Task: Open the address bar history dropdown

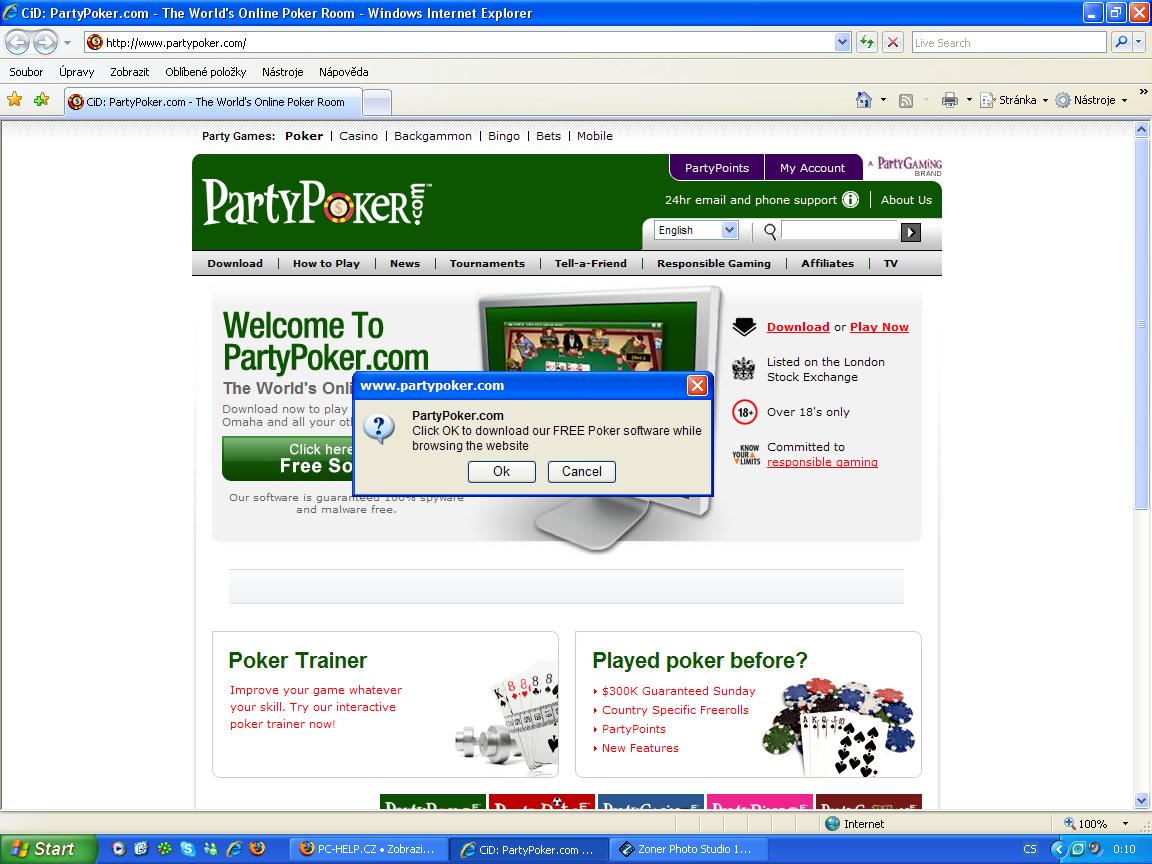Action: pos(843,43)
